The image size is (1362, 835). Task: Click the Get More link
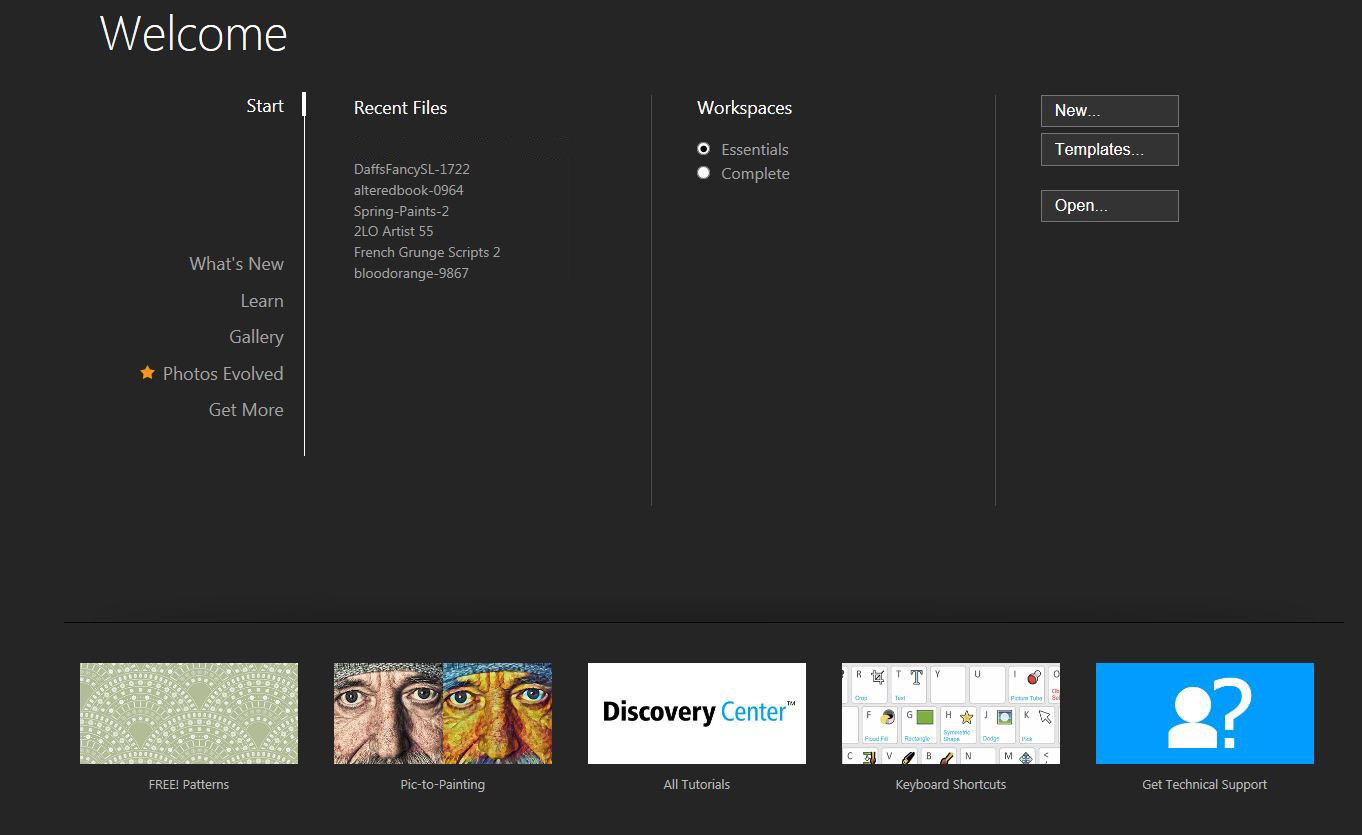[245, 409]
